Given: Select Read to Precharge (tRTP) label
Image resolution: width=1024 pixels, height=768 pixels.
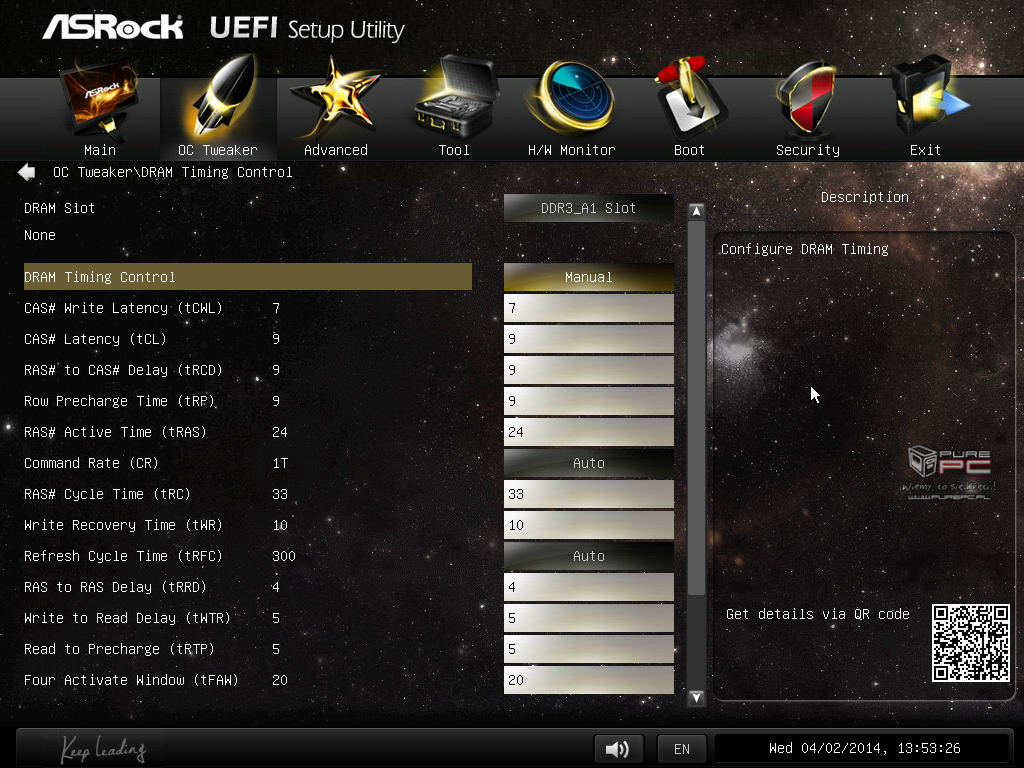Looking at the screenshot, I should coord(120,649).
